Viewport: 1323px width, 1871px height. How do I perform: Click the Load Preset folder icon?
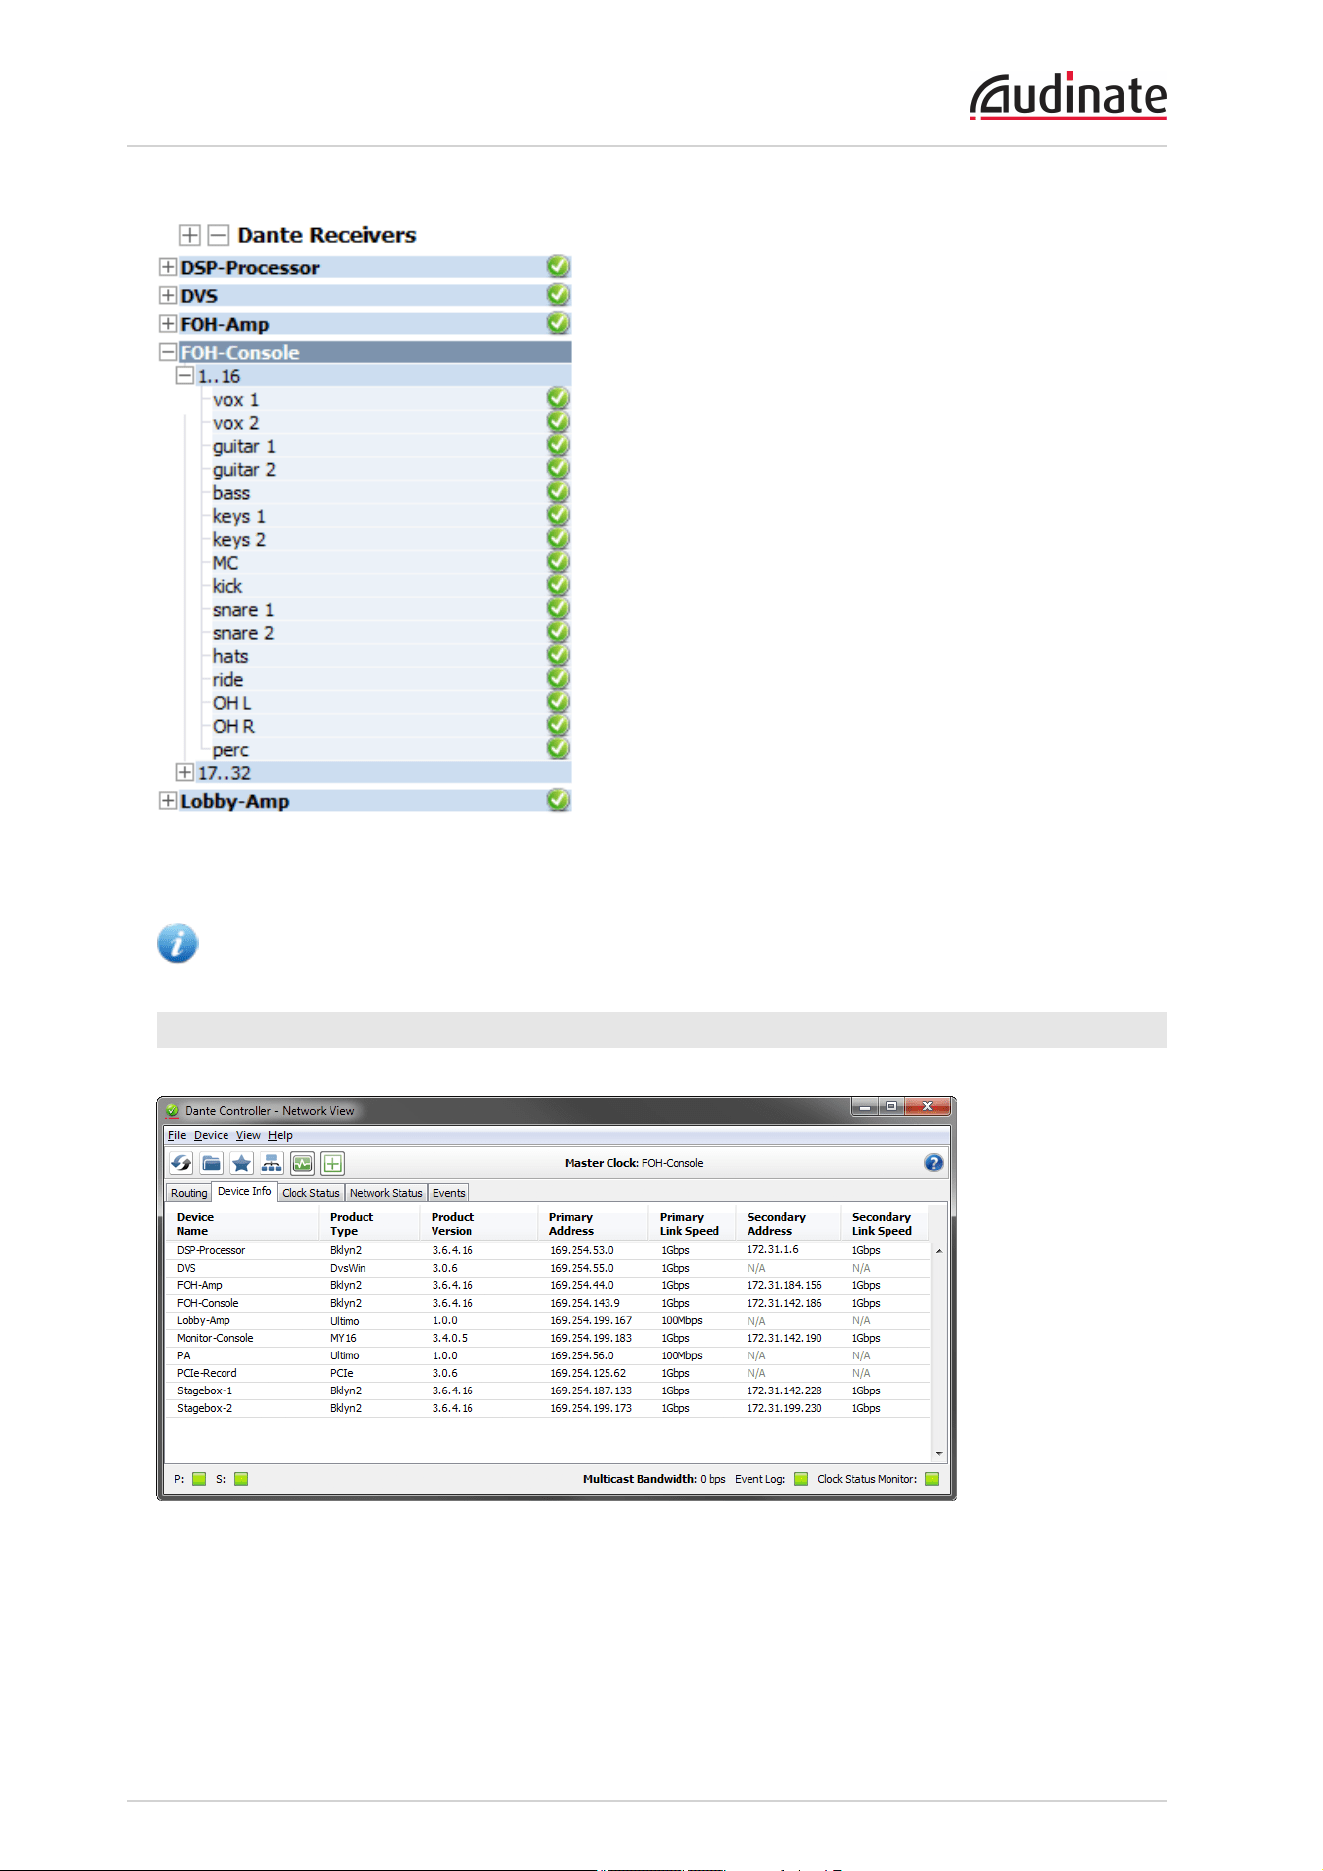coord(211,1163)
